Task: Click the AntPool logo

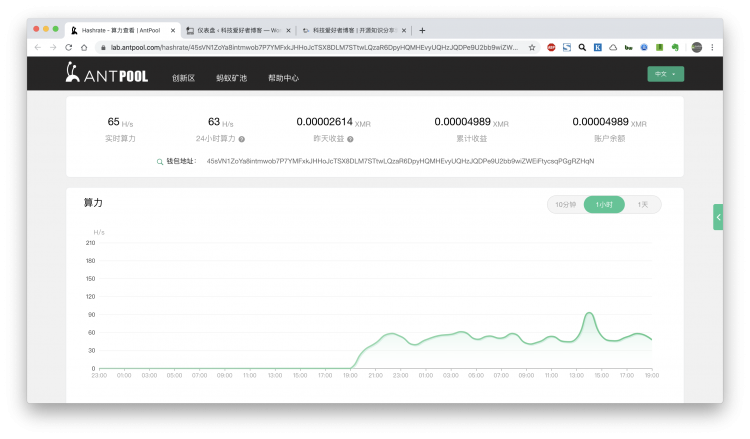Action: coord(107,73)
